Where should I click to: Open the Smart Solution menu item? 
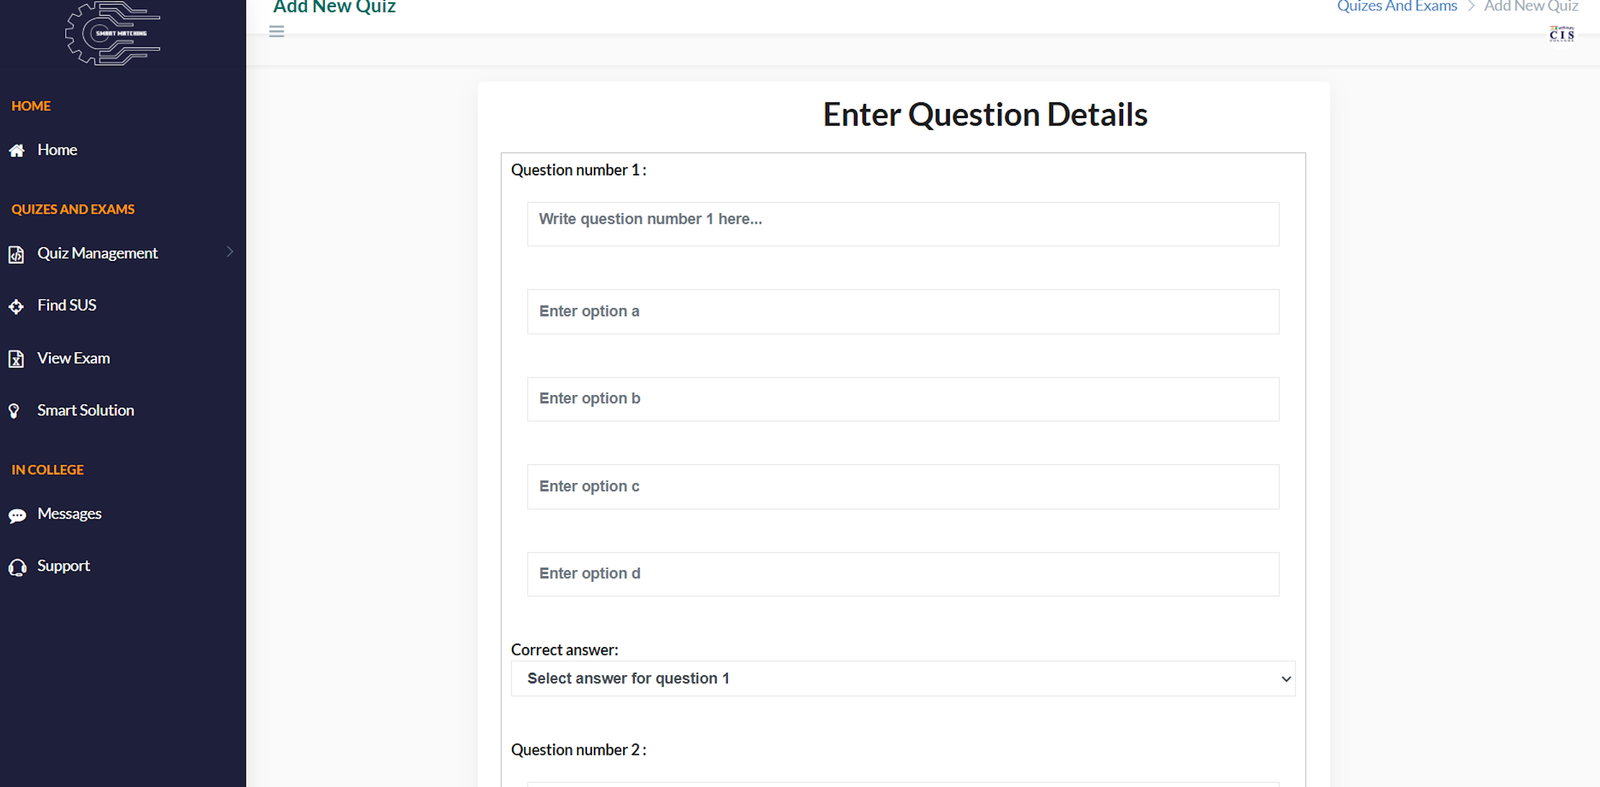(86, 410)
